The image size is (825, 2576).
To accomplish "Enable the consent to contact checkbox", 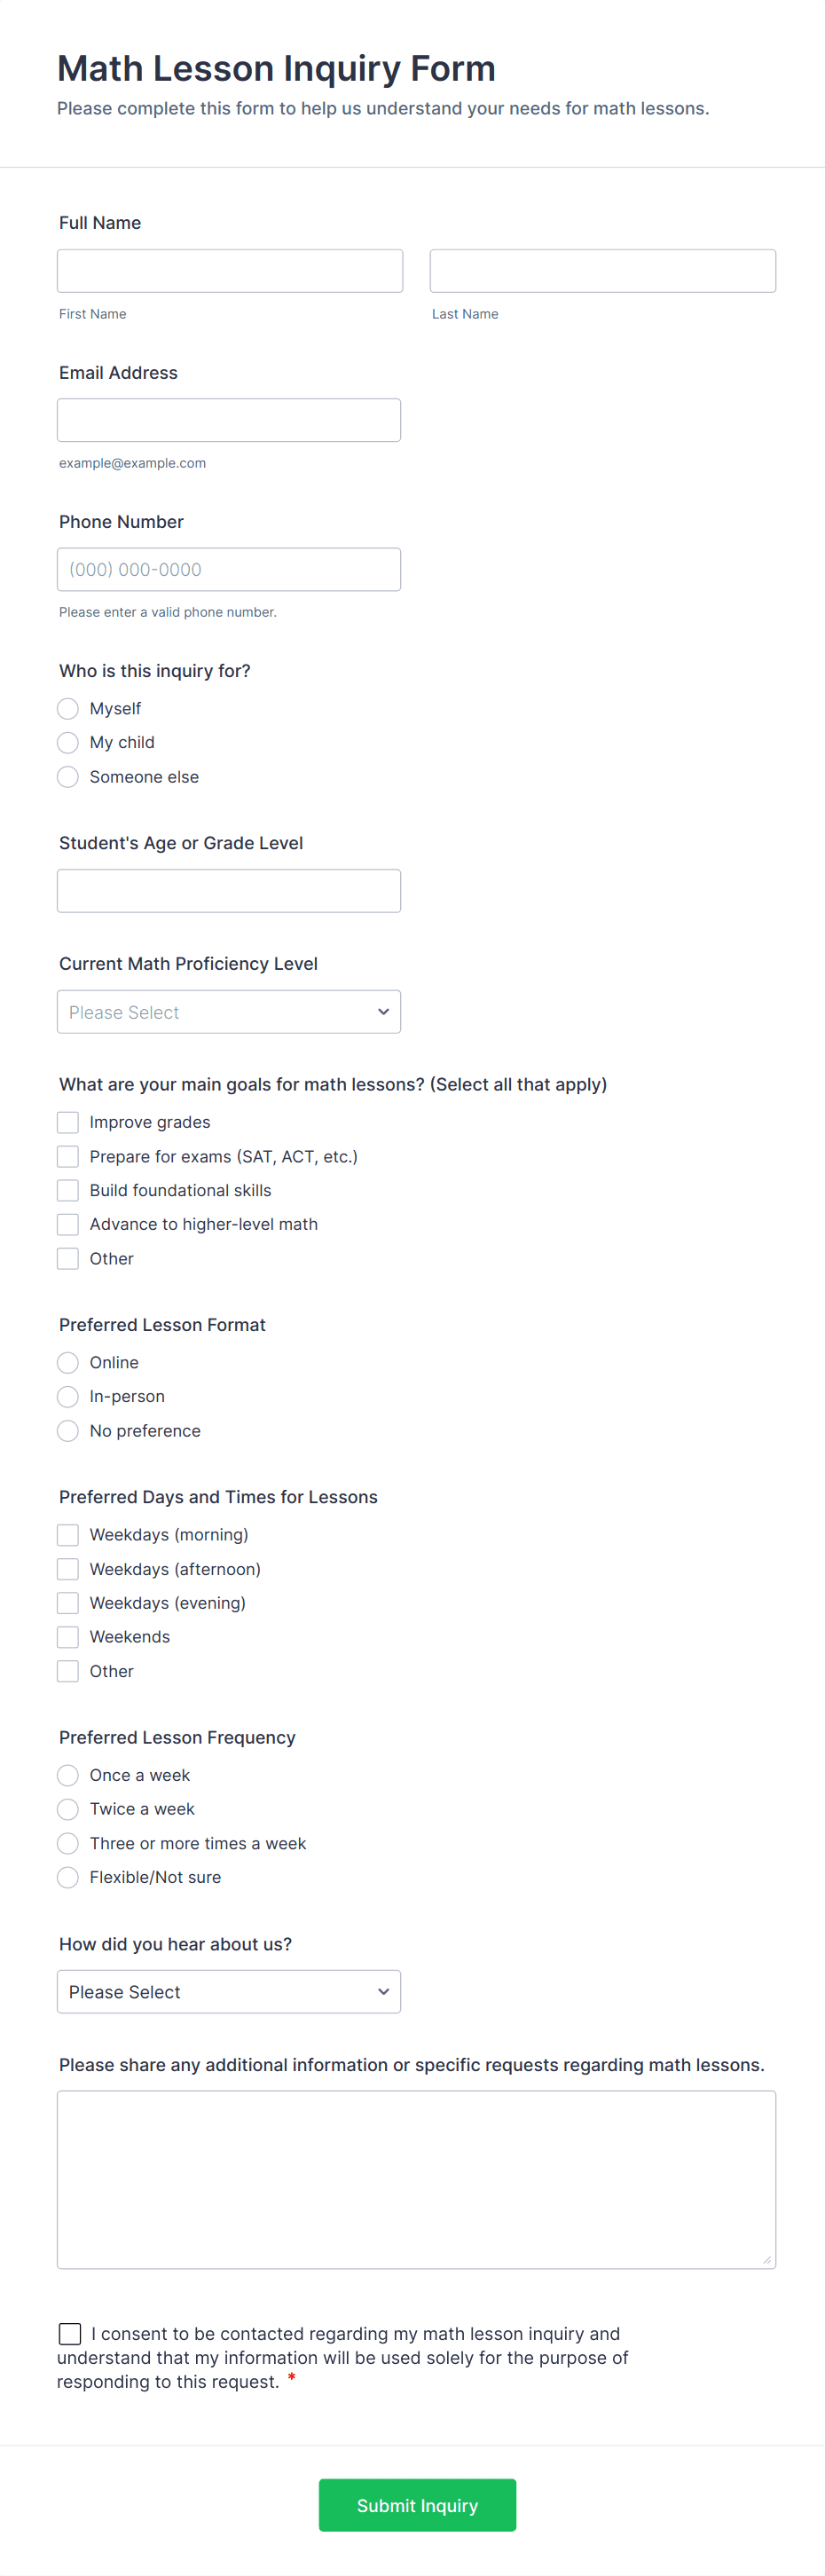I will 69,2333.
